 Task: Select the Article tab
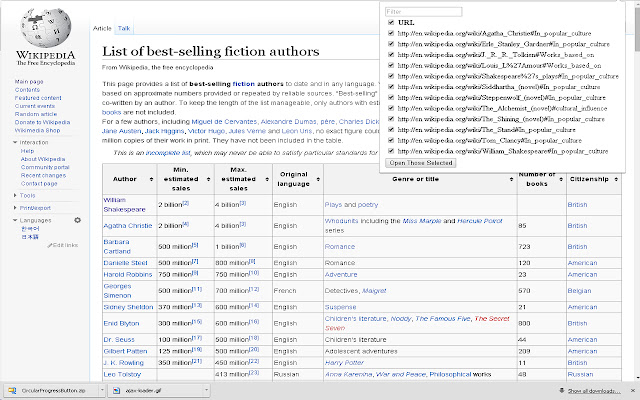(x=103, y=30)
